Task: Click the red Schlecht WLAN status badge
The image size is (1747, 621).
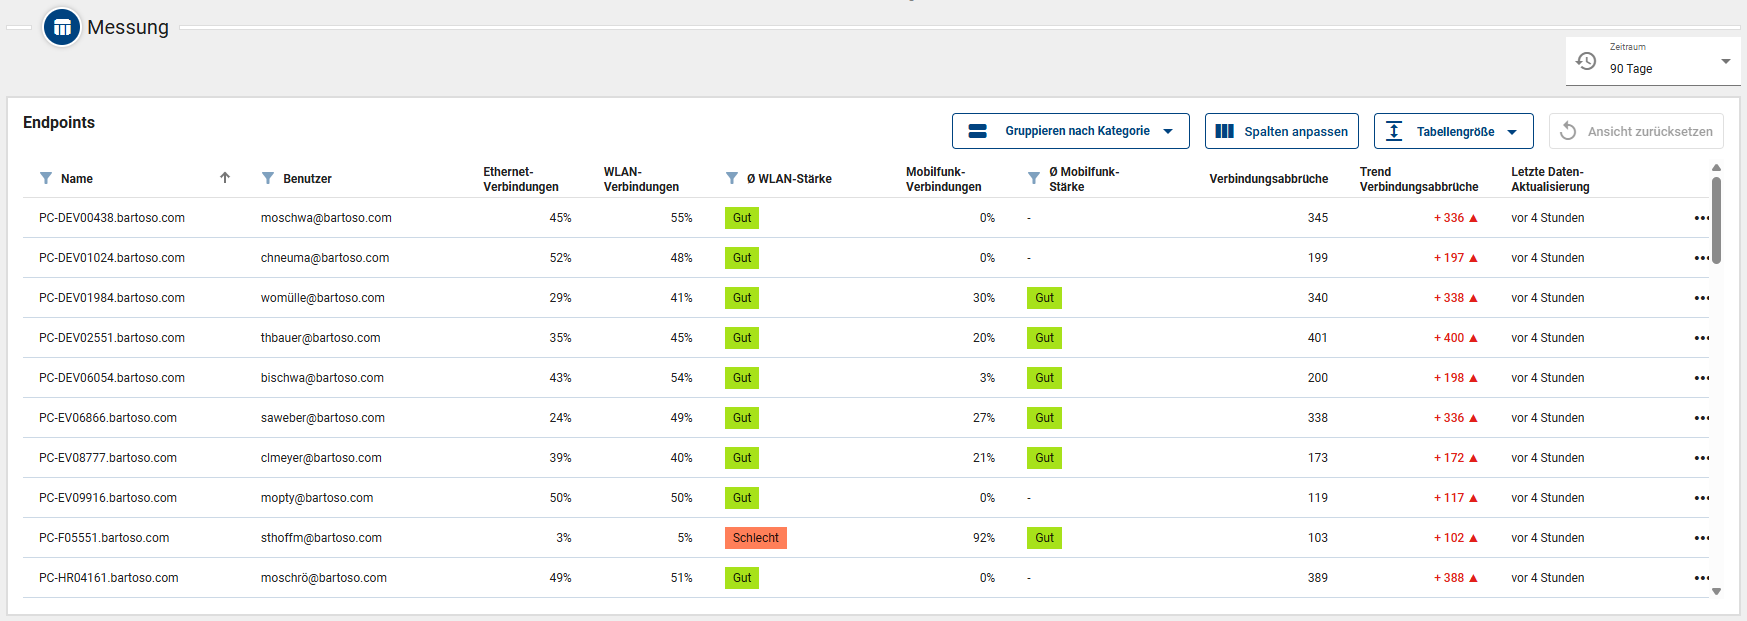Action: (x=755, y=538)
